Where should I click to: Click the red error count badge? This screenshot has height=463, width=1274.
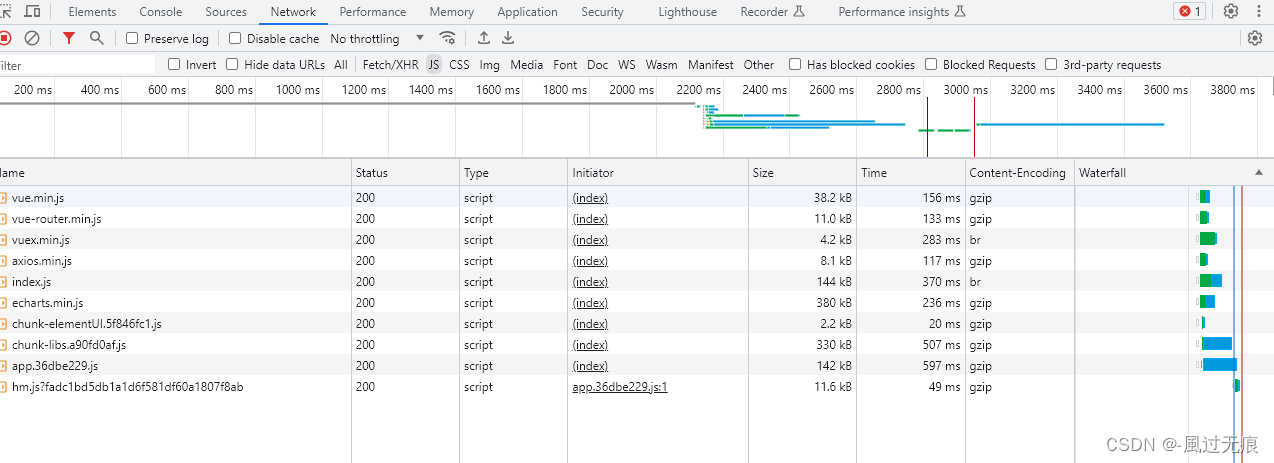pos(1190,12)
